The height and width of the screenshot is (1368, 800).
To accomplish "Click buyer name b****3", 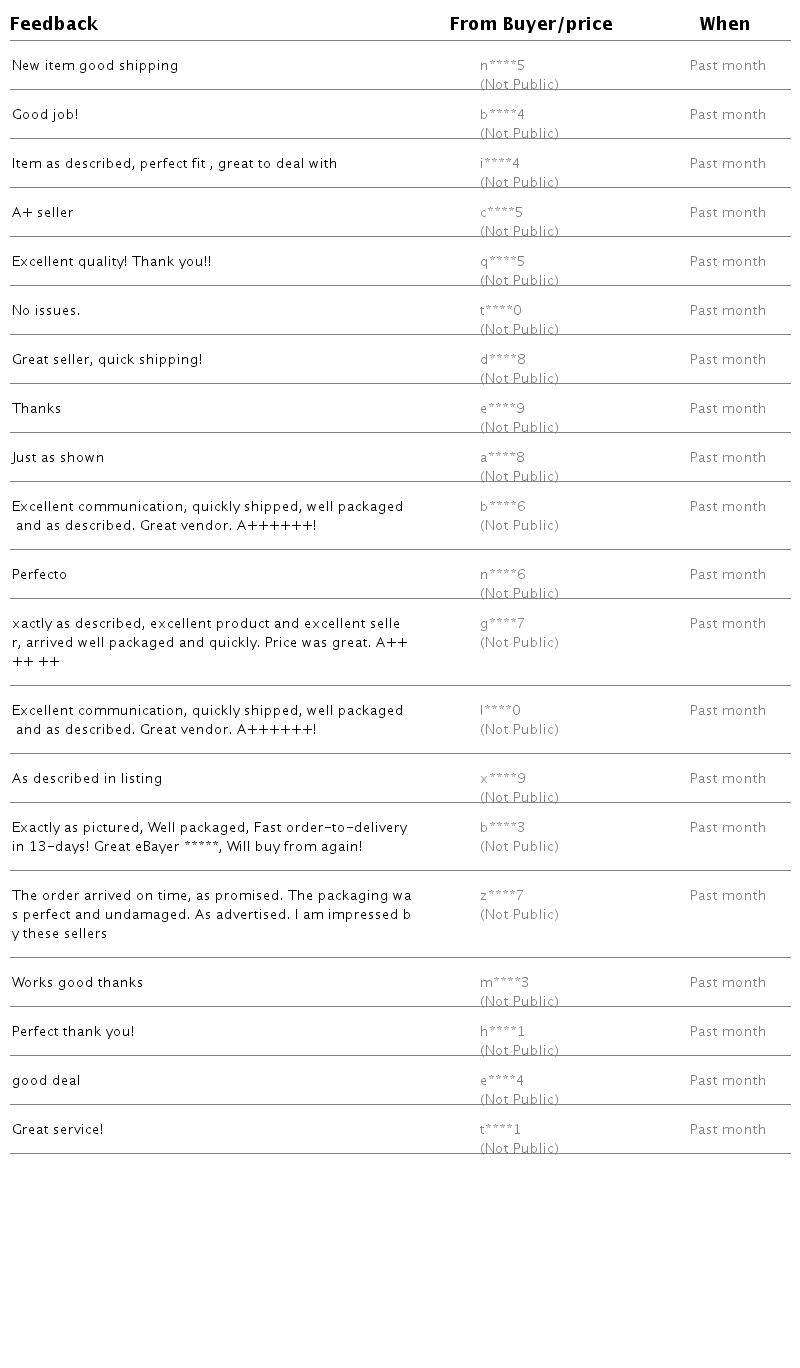I will [x=502, y=828].
